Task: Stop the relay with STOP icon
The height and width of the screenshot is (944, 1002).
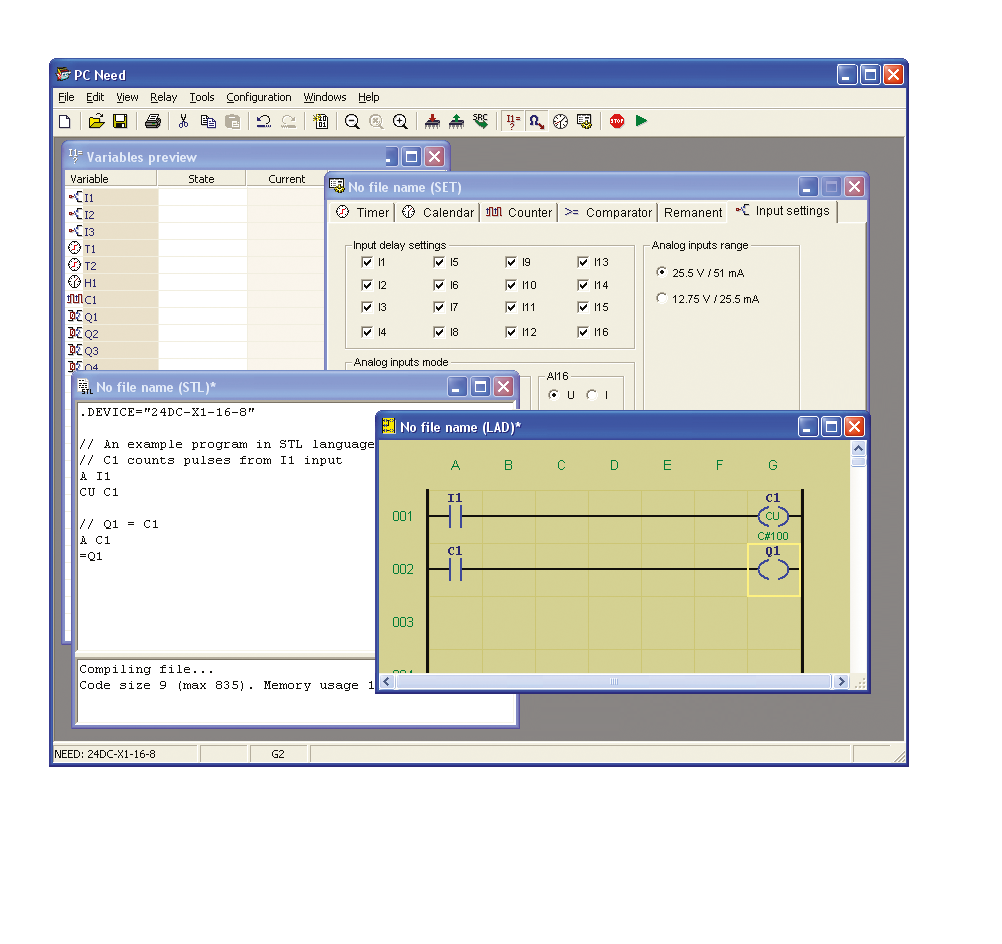Action: point(617,121)
